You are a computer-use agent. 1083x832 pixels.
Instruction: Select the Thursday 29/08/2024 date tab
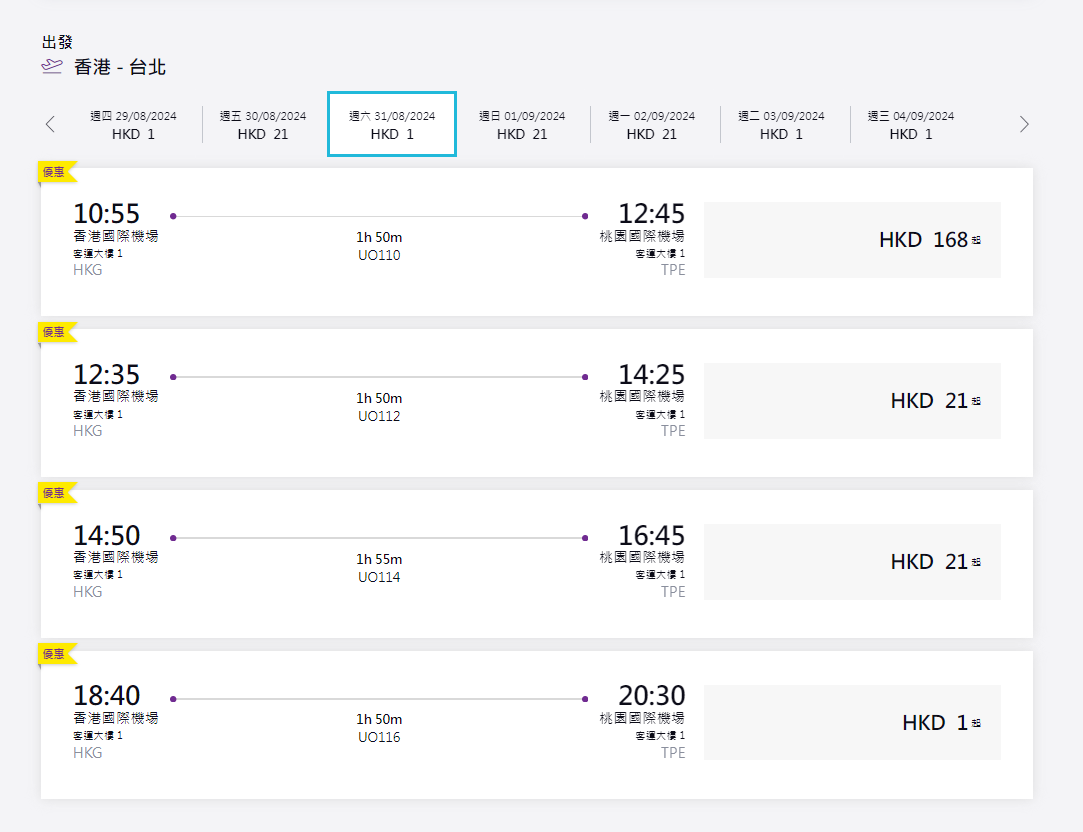[x=133, y=125]
